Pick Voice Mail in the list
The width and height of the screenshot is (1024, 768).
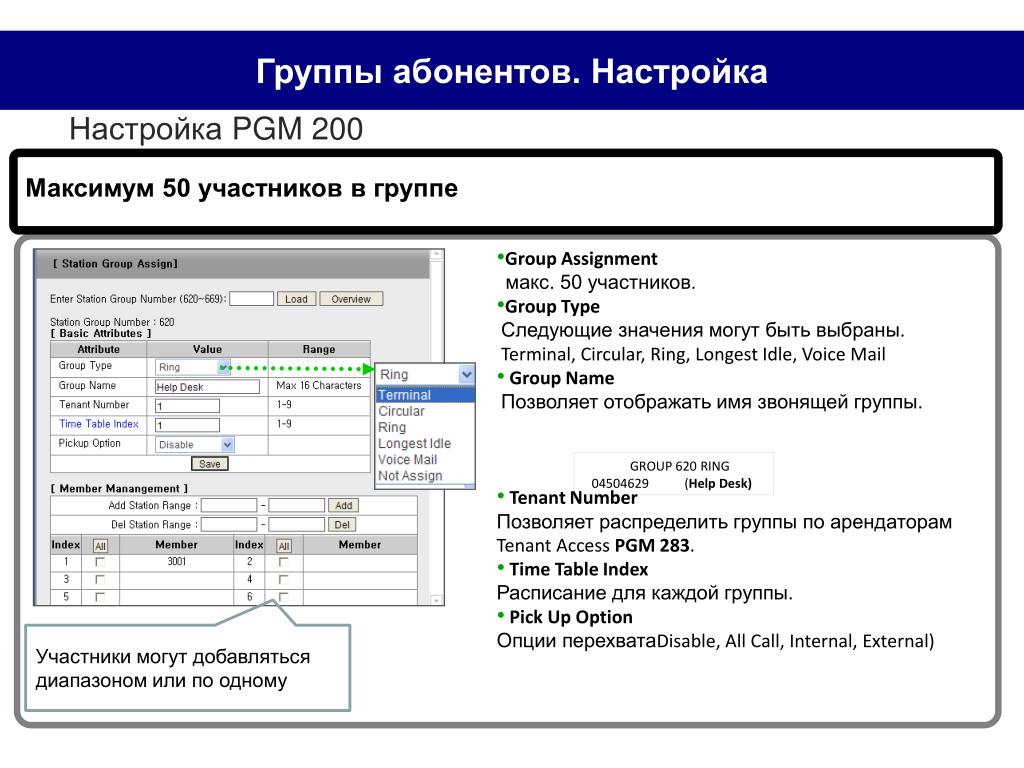tap(425, 460)
